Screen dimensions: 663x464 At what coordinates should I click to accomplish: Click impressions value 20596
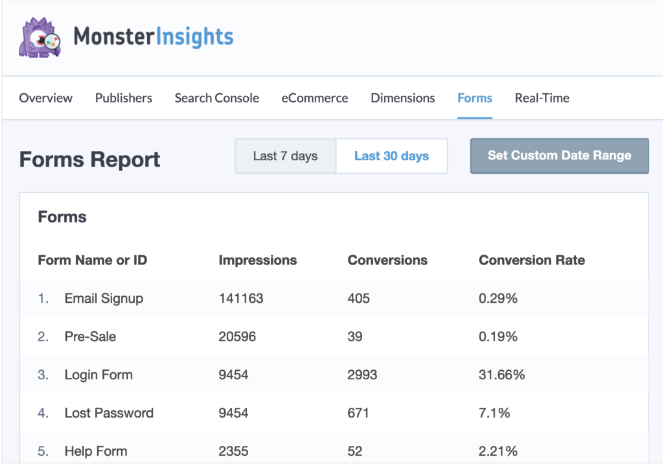pyautogui.click(x=237, y=337)
